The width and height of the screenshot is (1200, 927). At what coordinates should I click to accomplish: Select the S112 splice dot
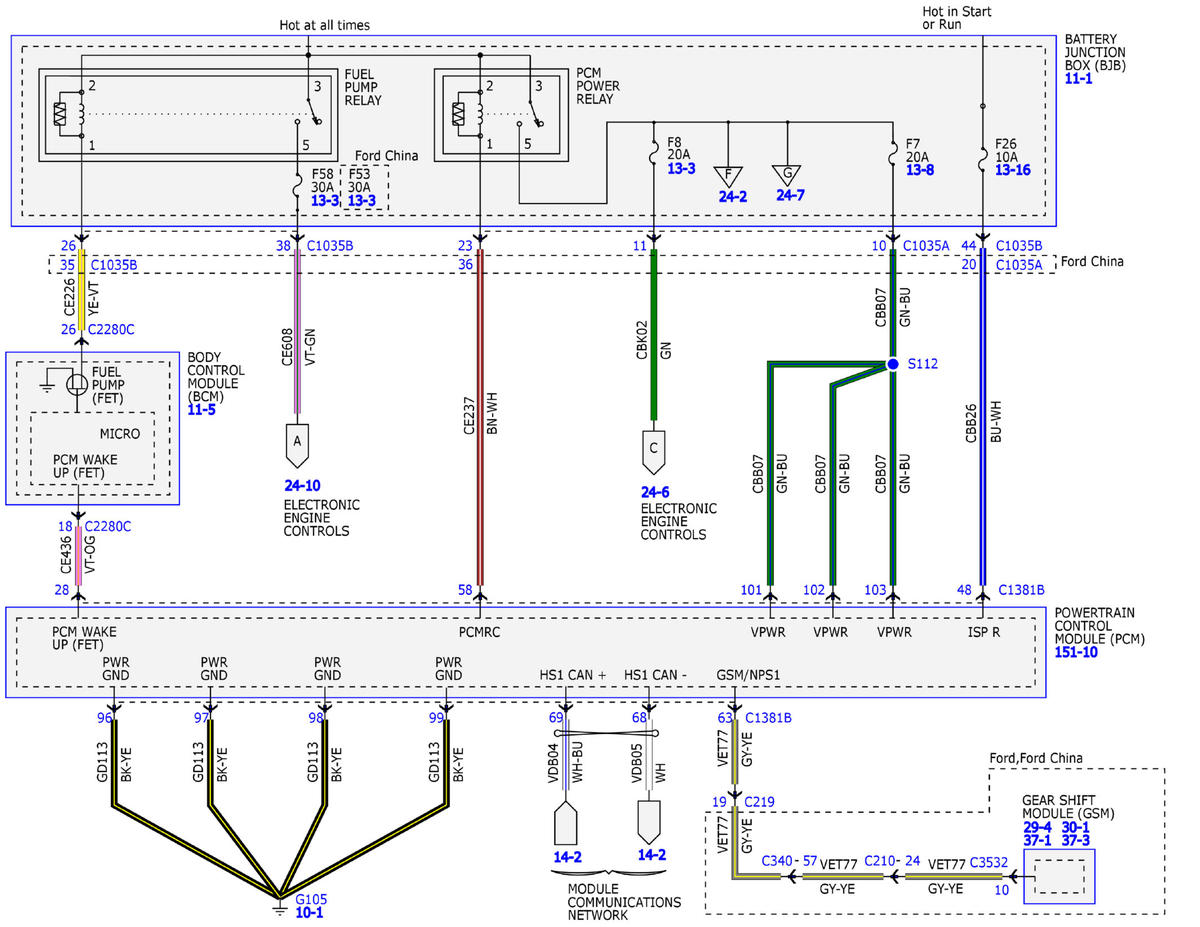click(x=892, y=364)
